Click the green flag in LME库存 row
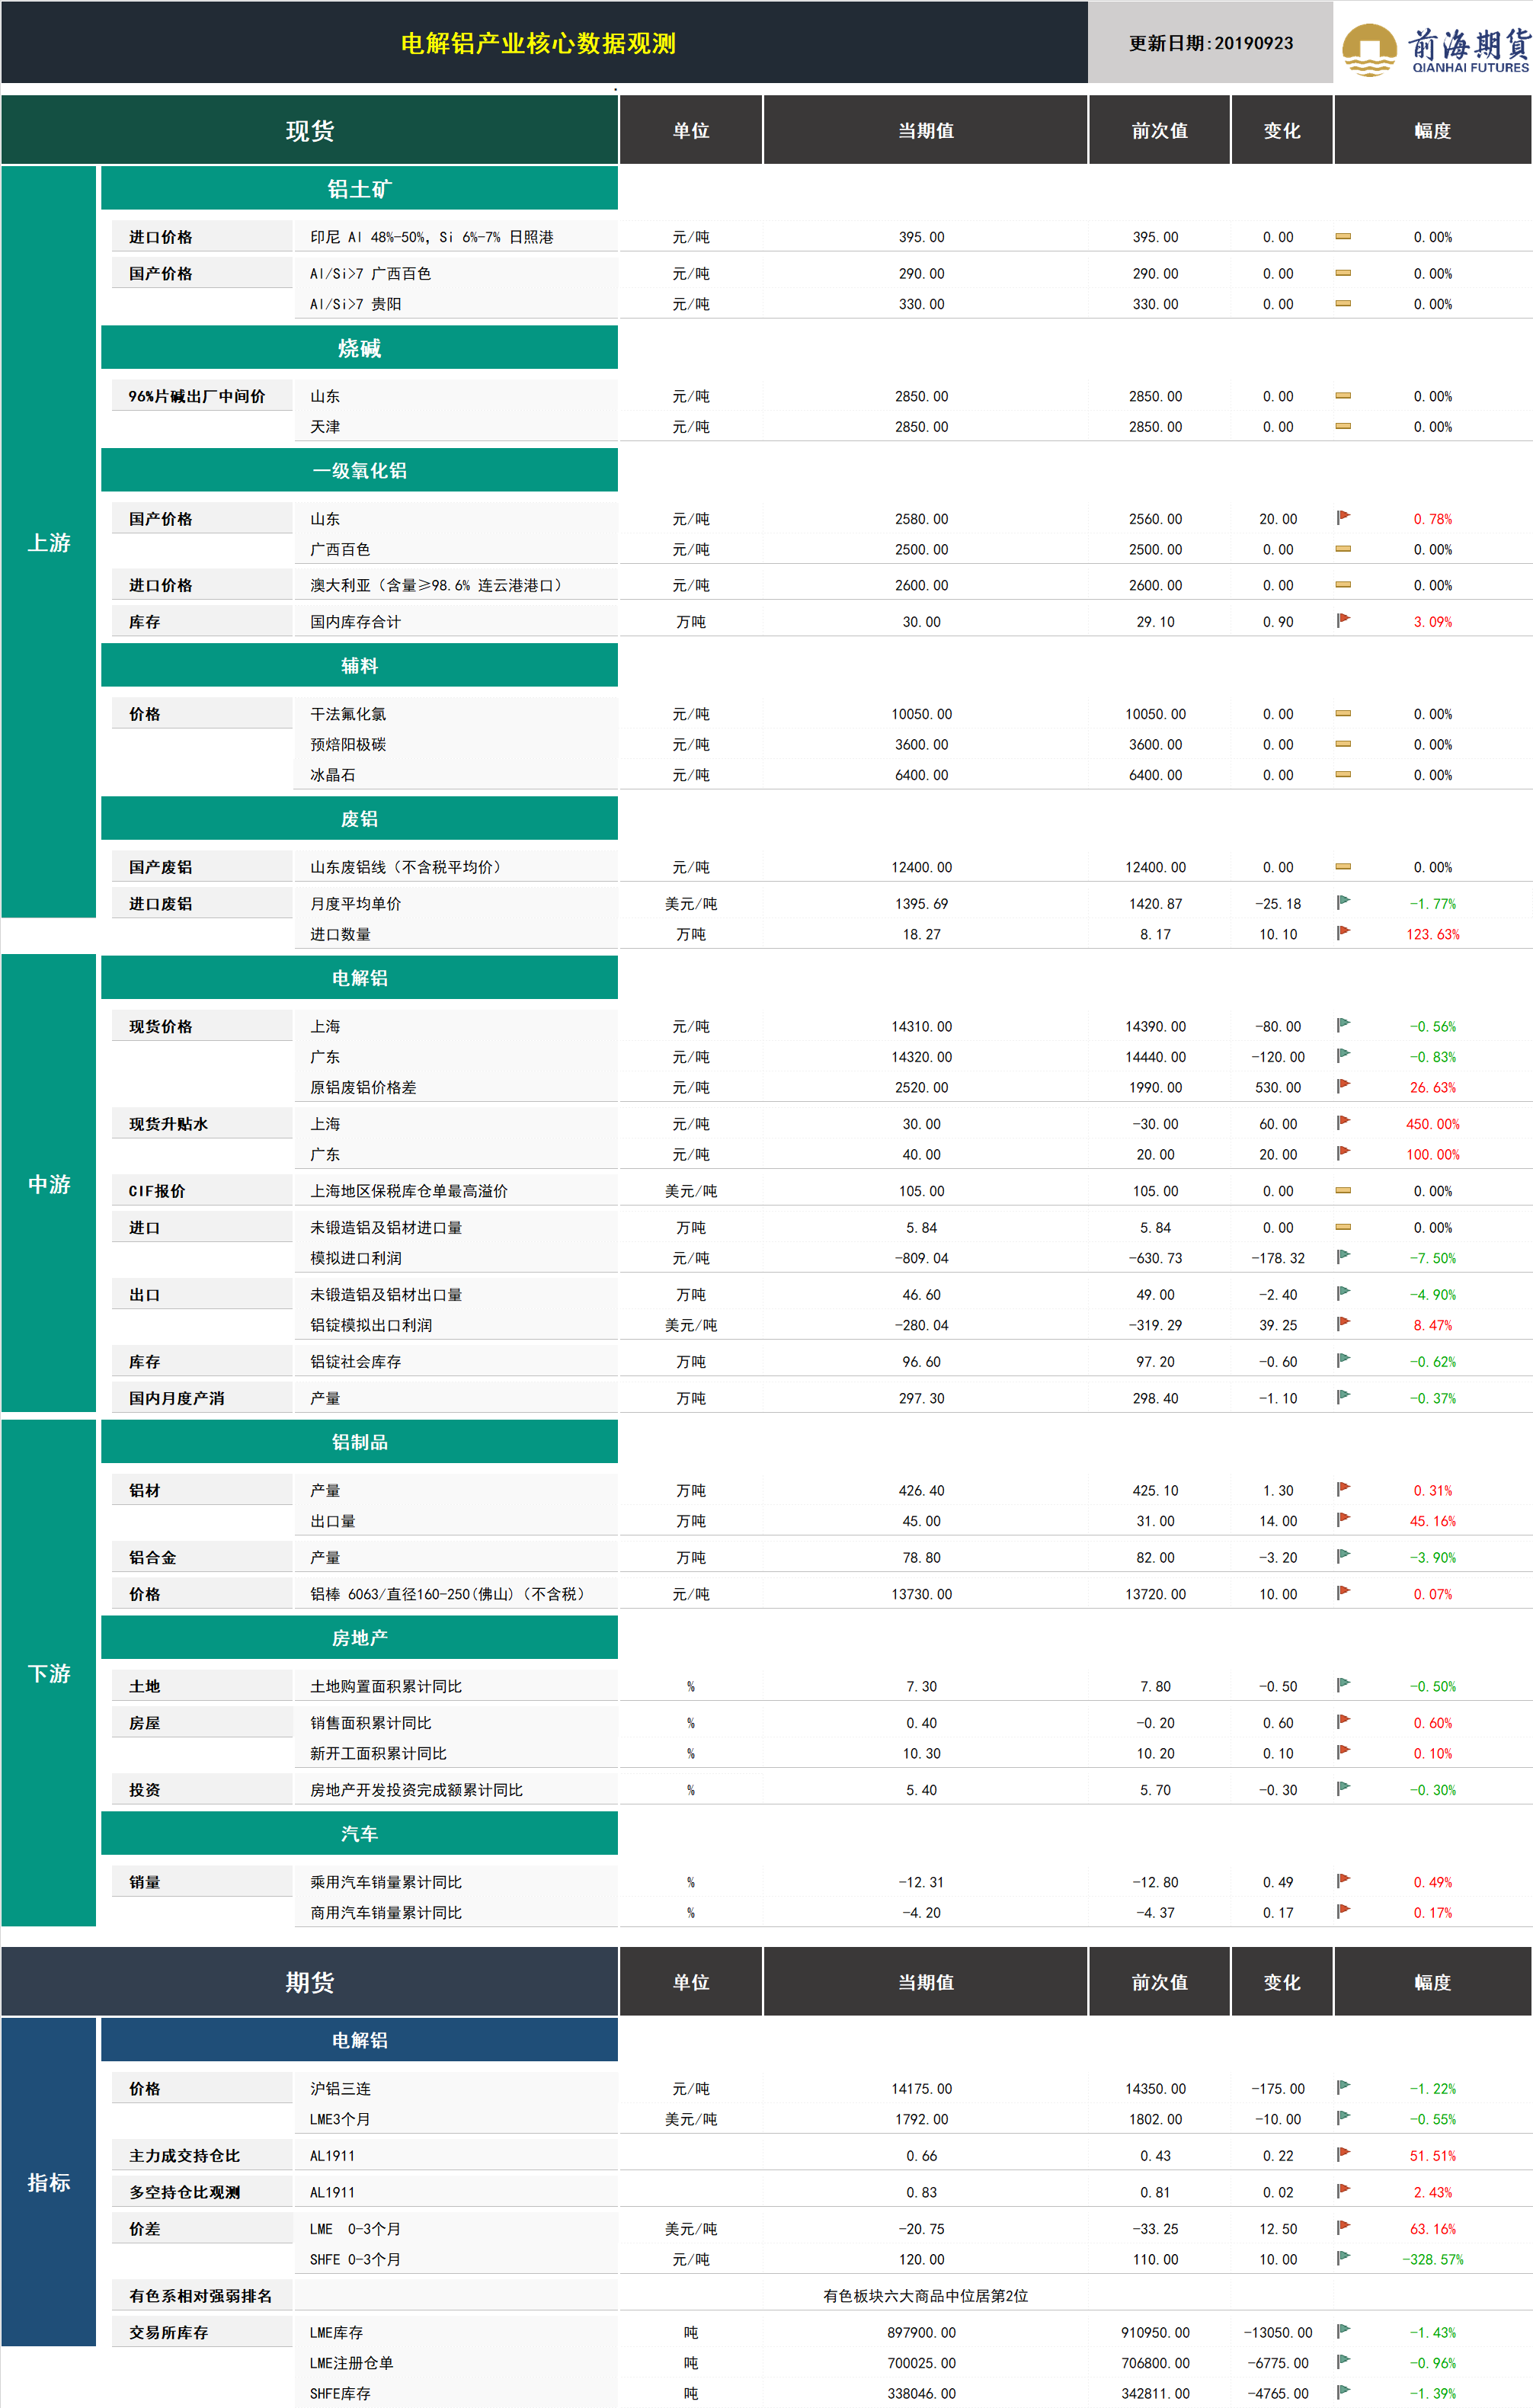The image size is (1533, 2408). [1343, 2331]
